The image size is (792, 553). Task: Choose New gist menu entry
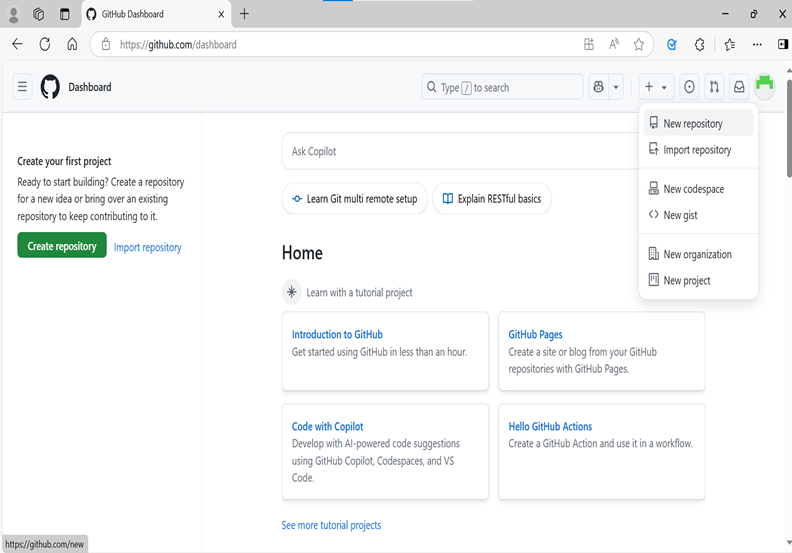point(698,215)
